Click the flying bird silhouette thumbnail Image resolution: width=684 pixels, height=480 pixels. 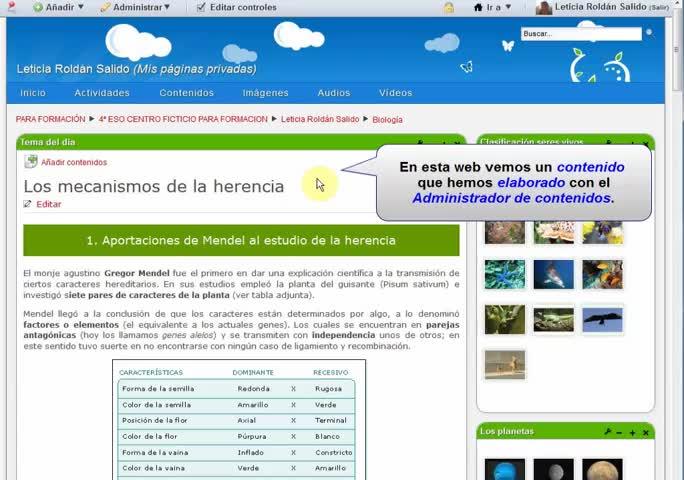[602, 319]
